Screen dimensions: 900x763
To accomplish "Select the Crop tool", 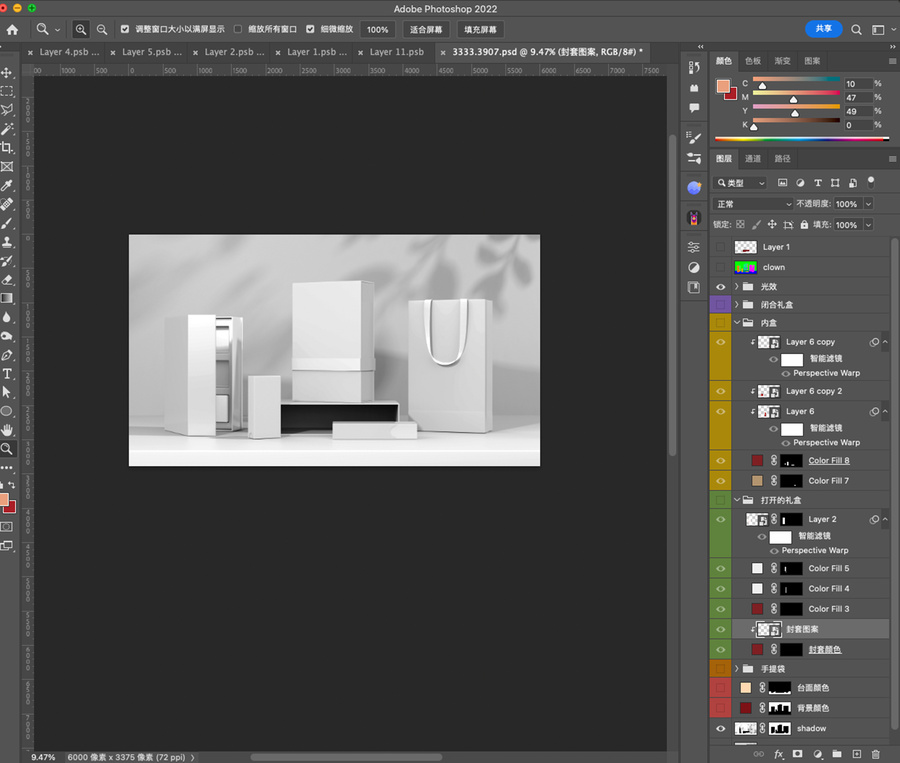I will [x=7, y=148].
